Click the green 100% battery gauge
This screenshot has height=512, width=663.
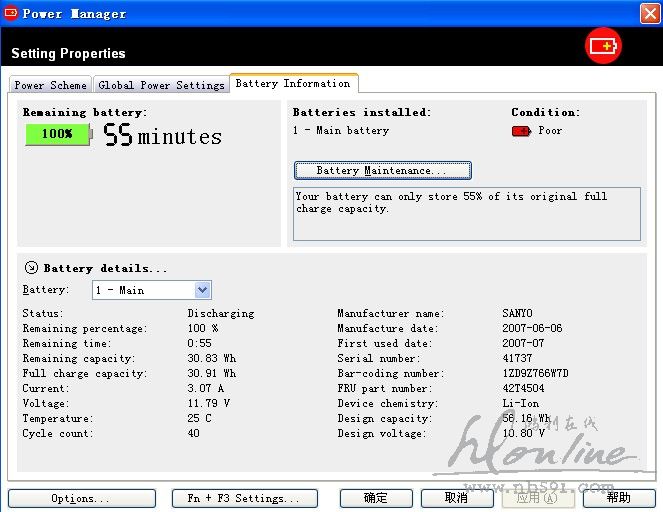(x=57, y=134)
